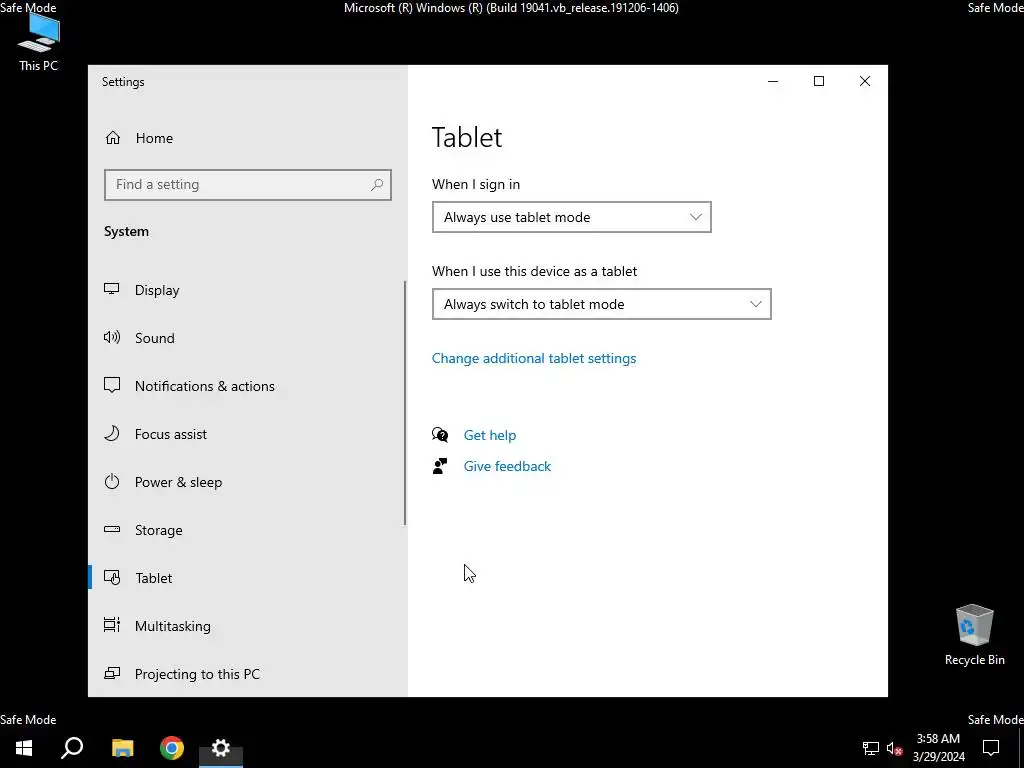The width and height of the screenshot is (1024, 768).
Task: Select the Recycle Bin desktop icon
Action: click(974, 635)
